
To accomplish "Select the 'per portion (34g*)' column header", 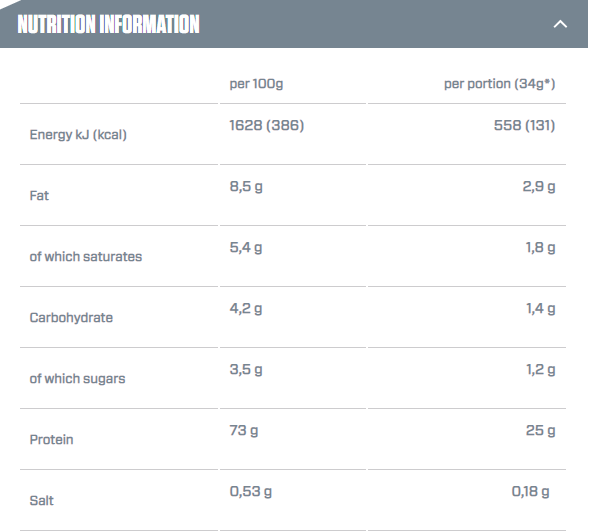I will tap(499, 84).
